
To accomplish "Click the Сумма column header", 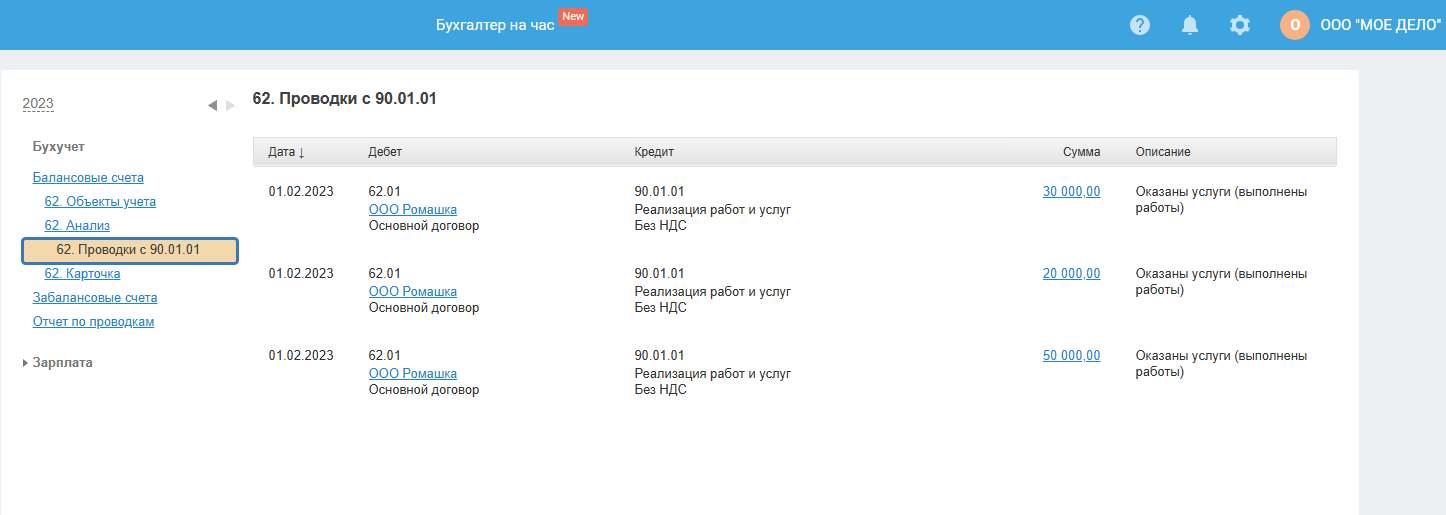I will tap(1081, 152).
